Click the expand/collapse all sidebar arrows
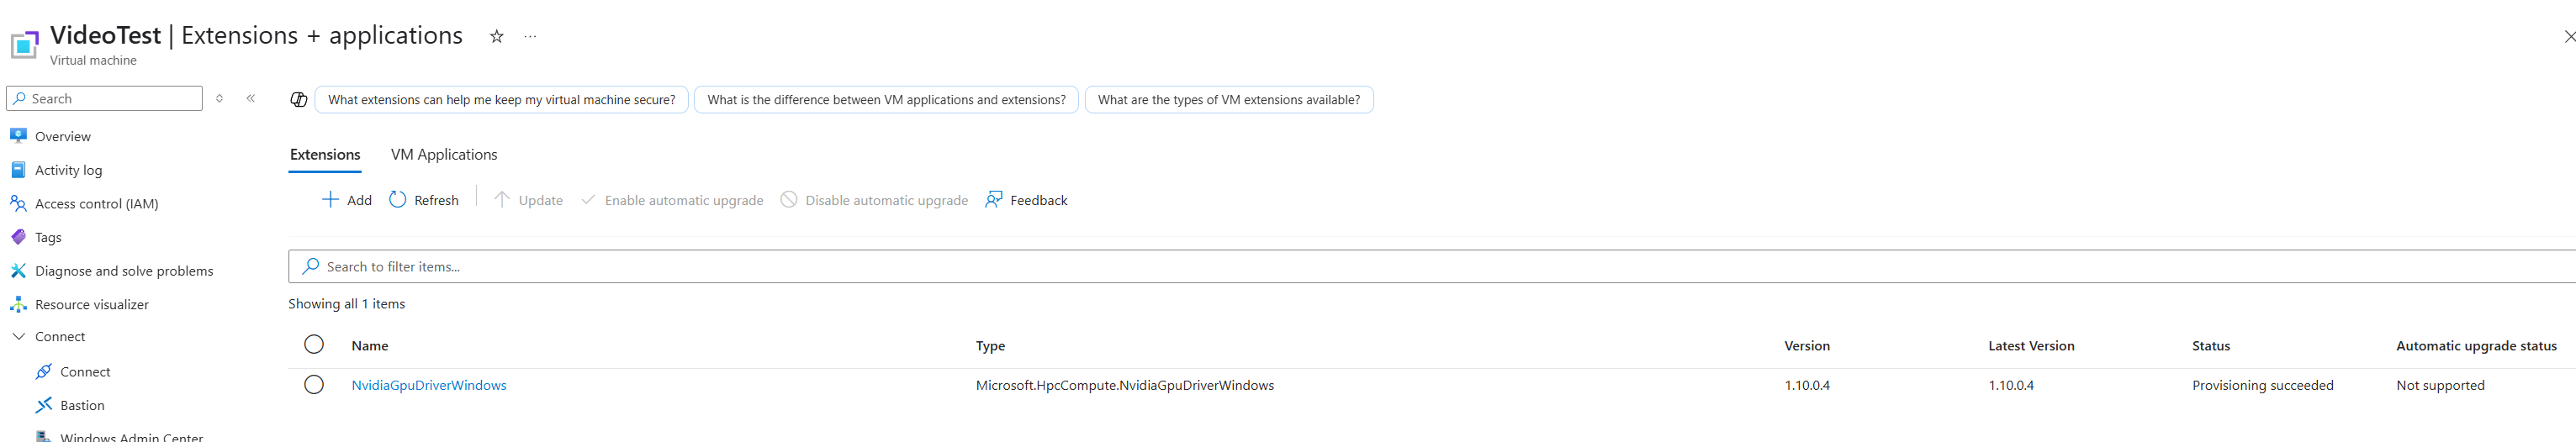Screen dimensions: 2576x442 pos(219,98)
